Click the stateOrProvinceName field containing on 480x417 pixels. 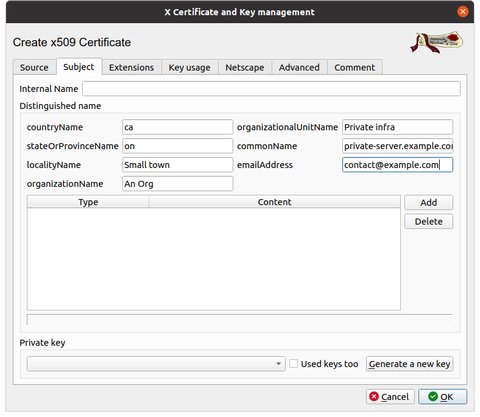click(x=177, y=146)
